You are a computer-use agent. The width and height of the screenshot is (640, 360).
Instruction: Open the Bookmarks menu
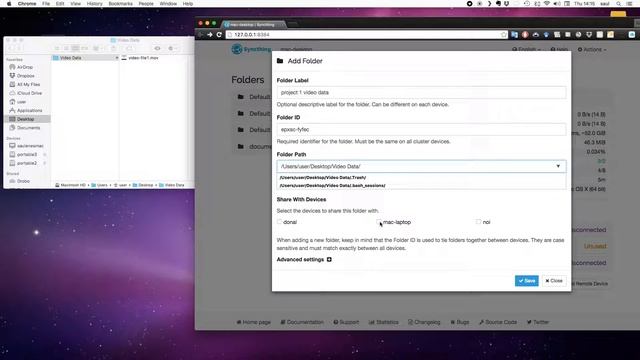click(x=120, y=3)
